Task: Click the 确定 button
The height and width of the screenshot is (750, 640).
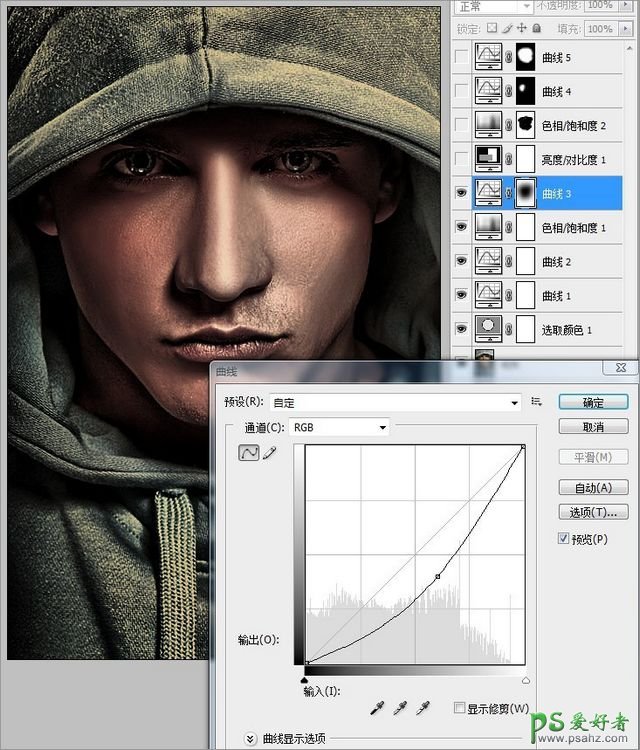Action: click(x=593, y=402)
